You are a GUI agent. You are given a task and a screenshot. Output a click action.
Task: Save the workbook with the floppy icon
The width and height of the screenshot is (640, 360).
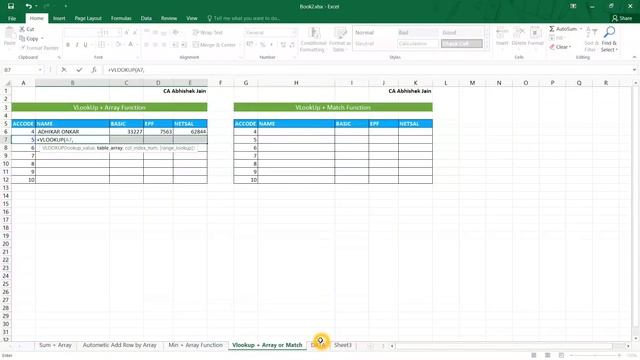coord(11,6)
